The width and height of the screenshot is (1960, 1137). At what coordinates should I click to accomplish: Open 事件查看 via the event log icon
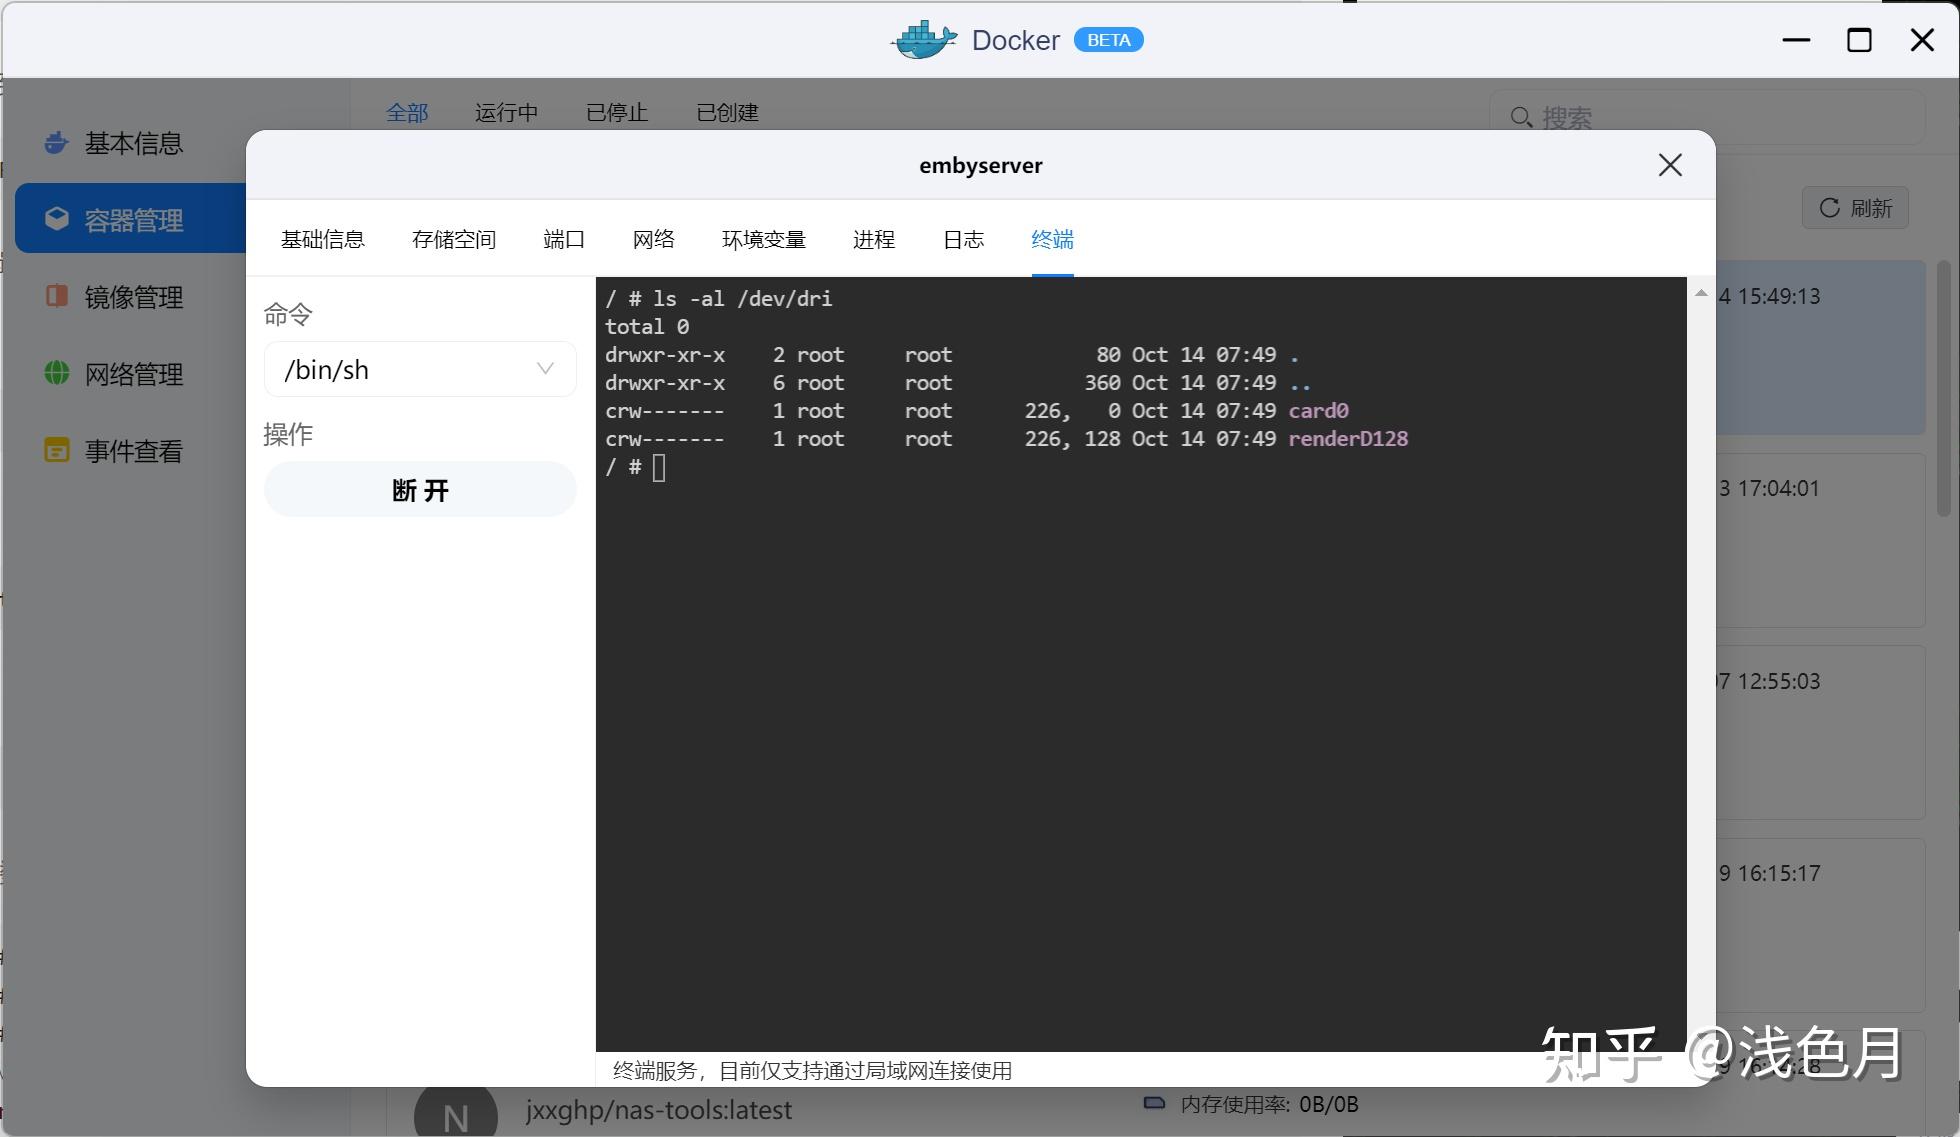[56, 450]
